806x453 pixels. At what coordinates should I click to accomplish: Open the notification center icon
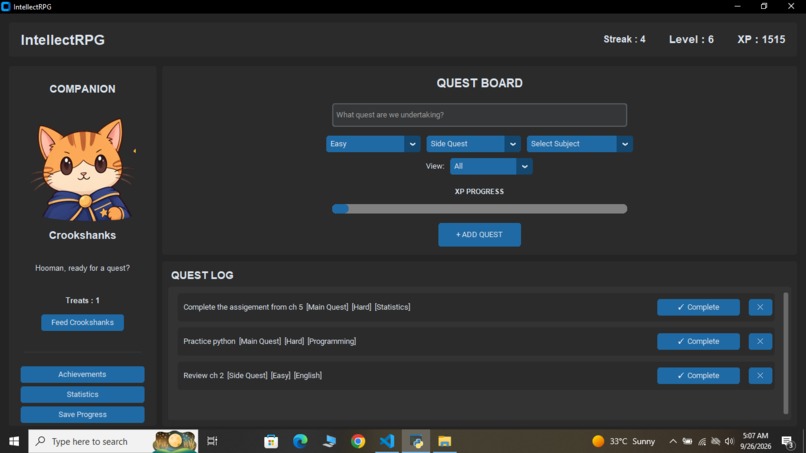[787, 441]
